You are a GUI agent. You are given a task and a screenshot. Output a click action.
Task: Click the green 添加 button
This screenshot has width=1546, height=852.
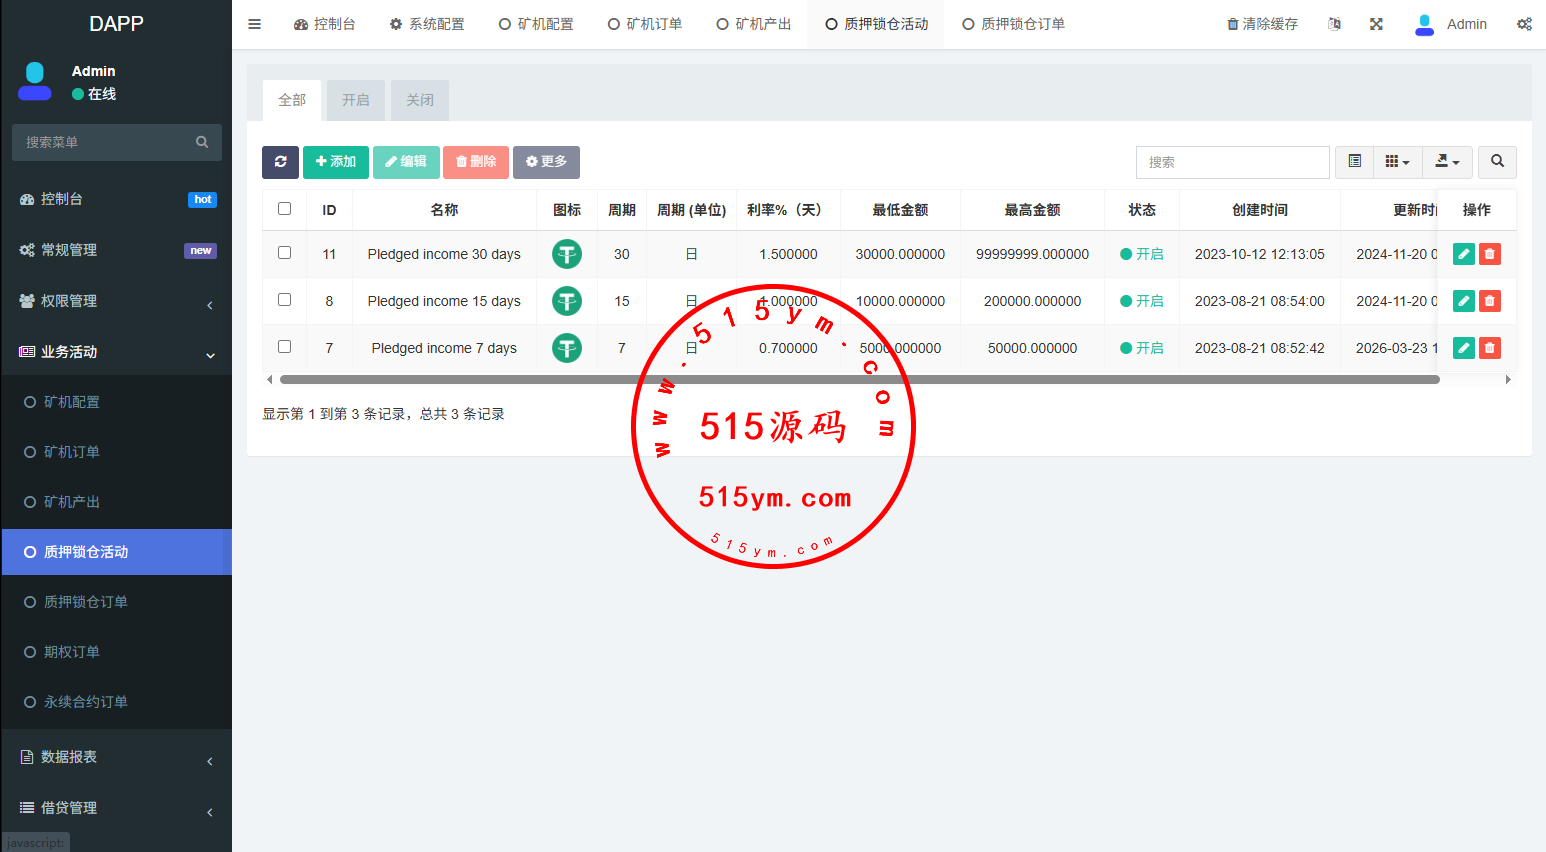335,162
